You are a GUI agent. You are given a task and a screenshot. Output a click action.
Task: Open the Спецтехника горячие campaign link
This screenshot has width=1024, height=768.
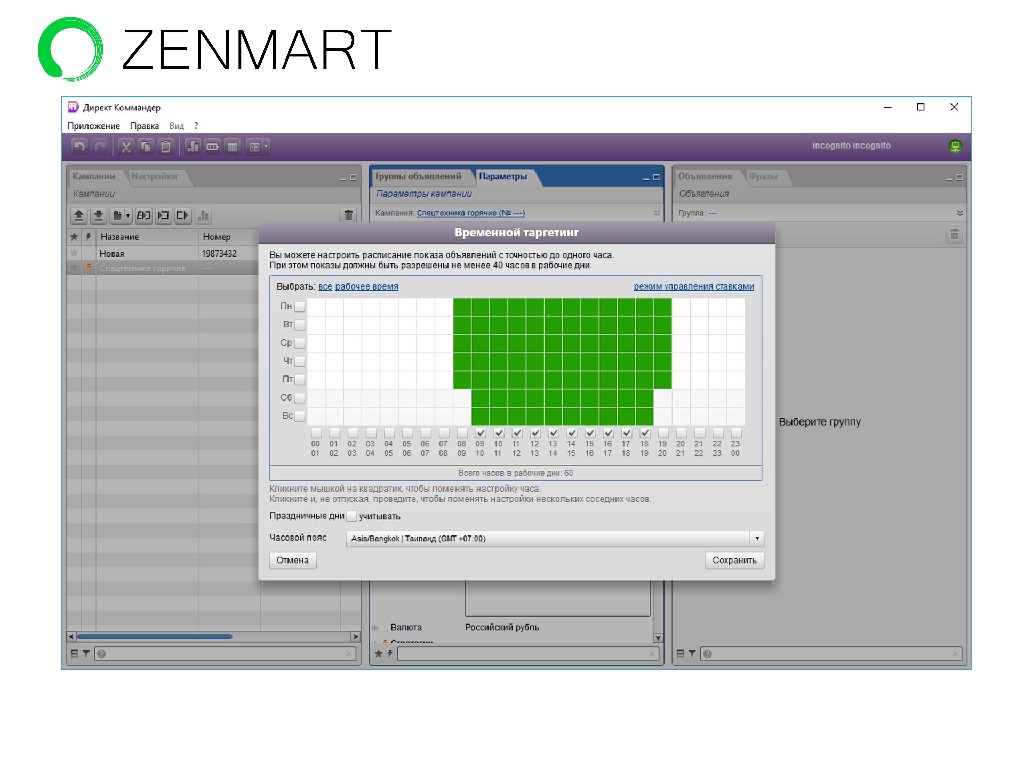(x=470, y=213)
